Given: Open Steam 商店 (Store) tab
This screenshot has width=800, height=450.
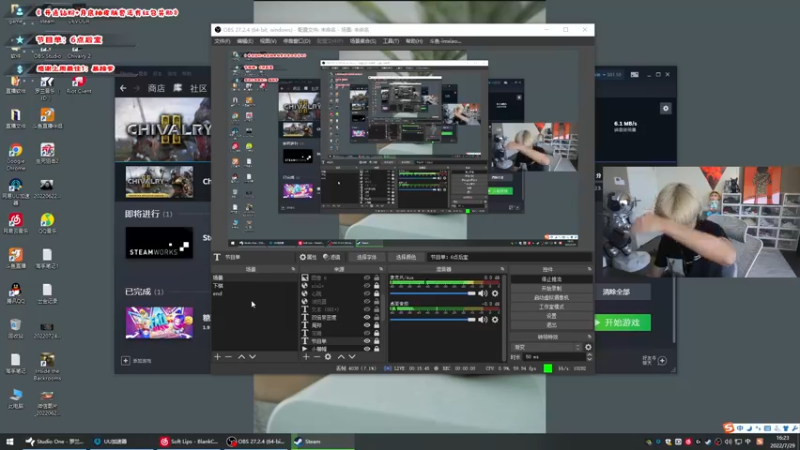Looking at the screenshot, I should coord(156,88).
